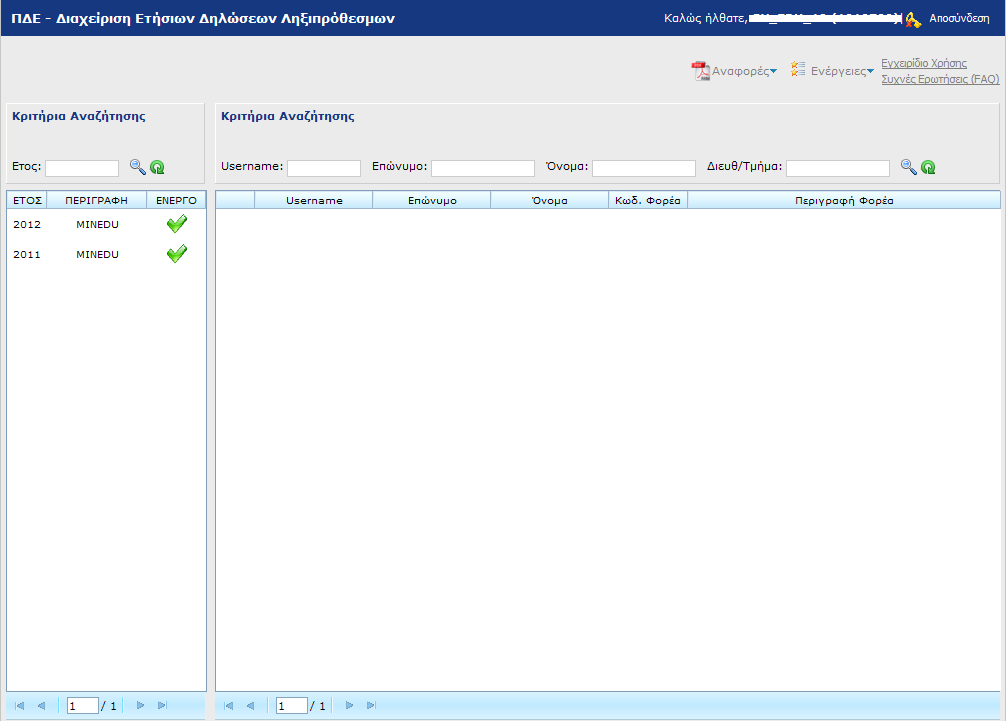1006x721 pixels.
Task: Go to next page in the years table pager
Action: 141,706
